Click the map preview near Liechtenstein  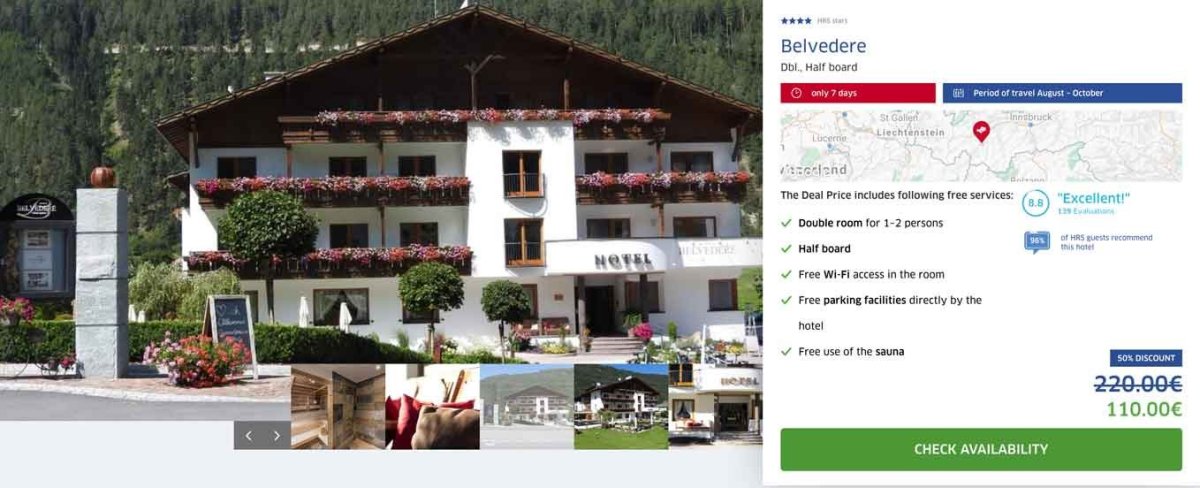(x=981, y=145)
